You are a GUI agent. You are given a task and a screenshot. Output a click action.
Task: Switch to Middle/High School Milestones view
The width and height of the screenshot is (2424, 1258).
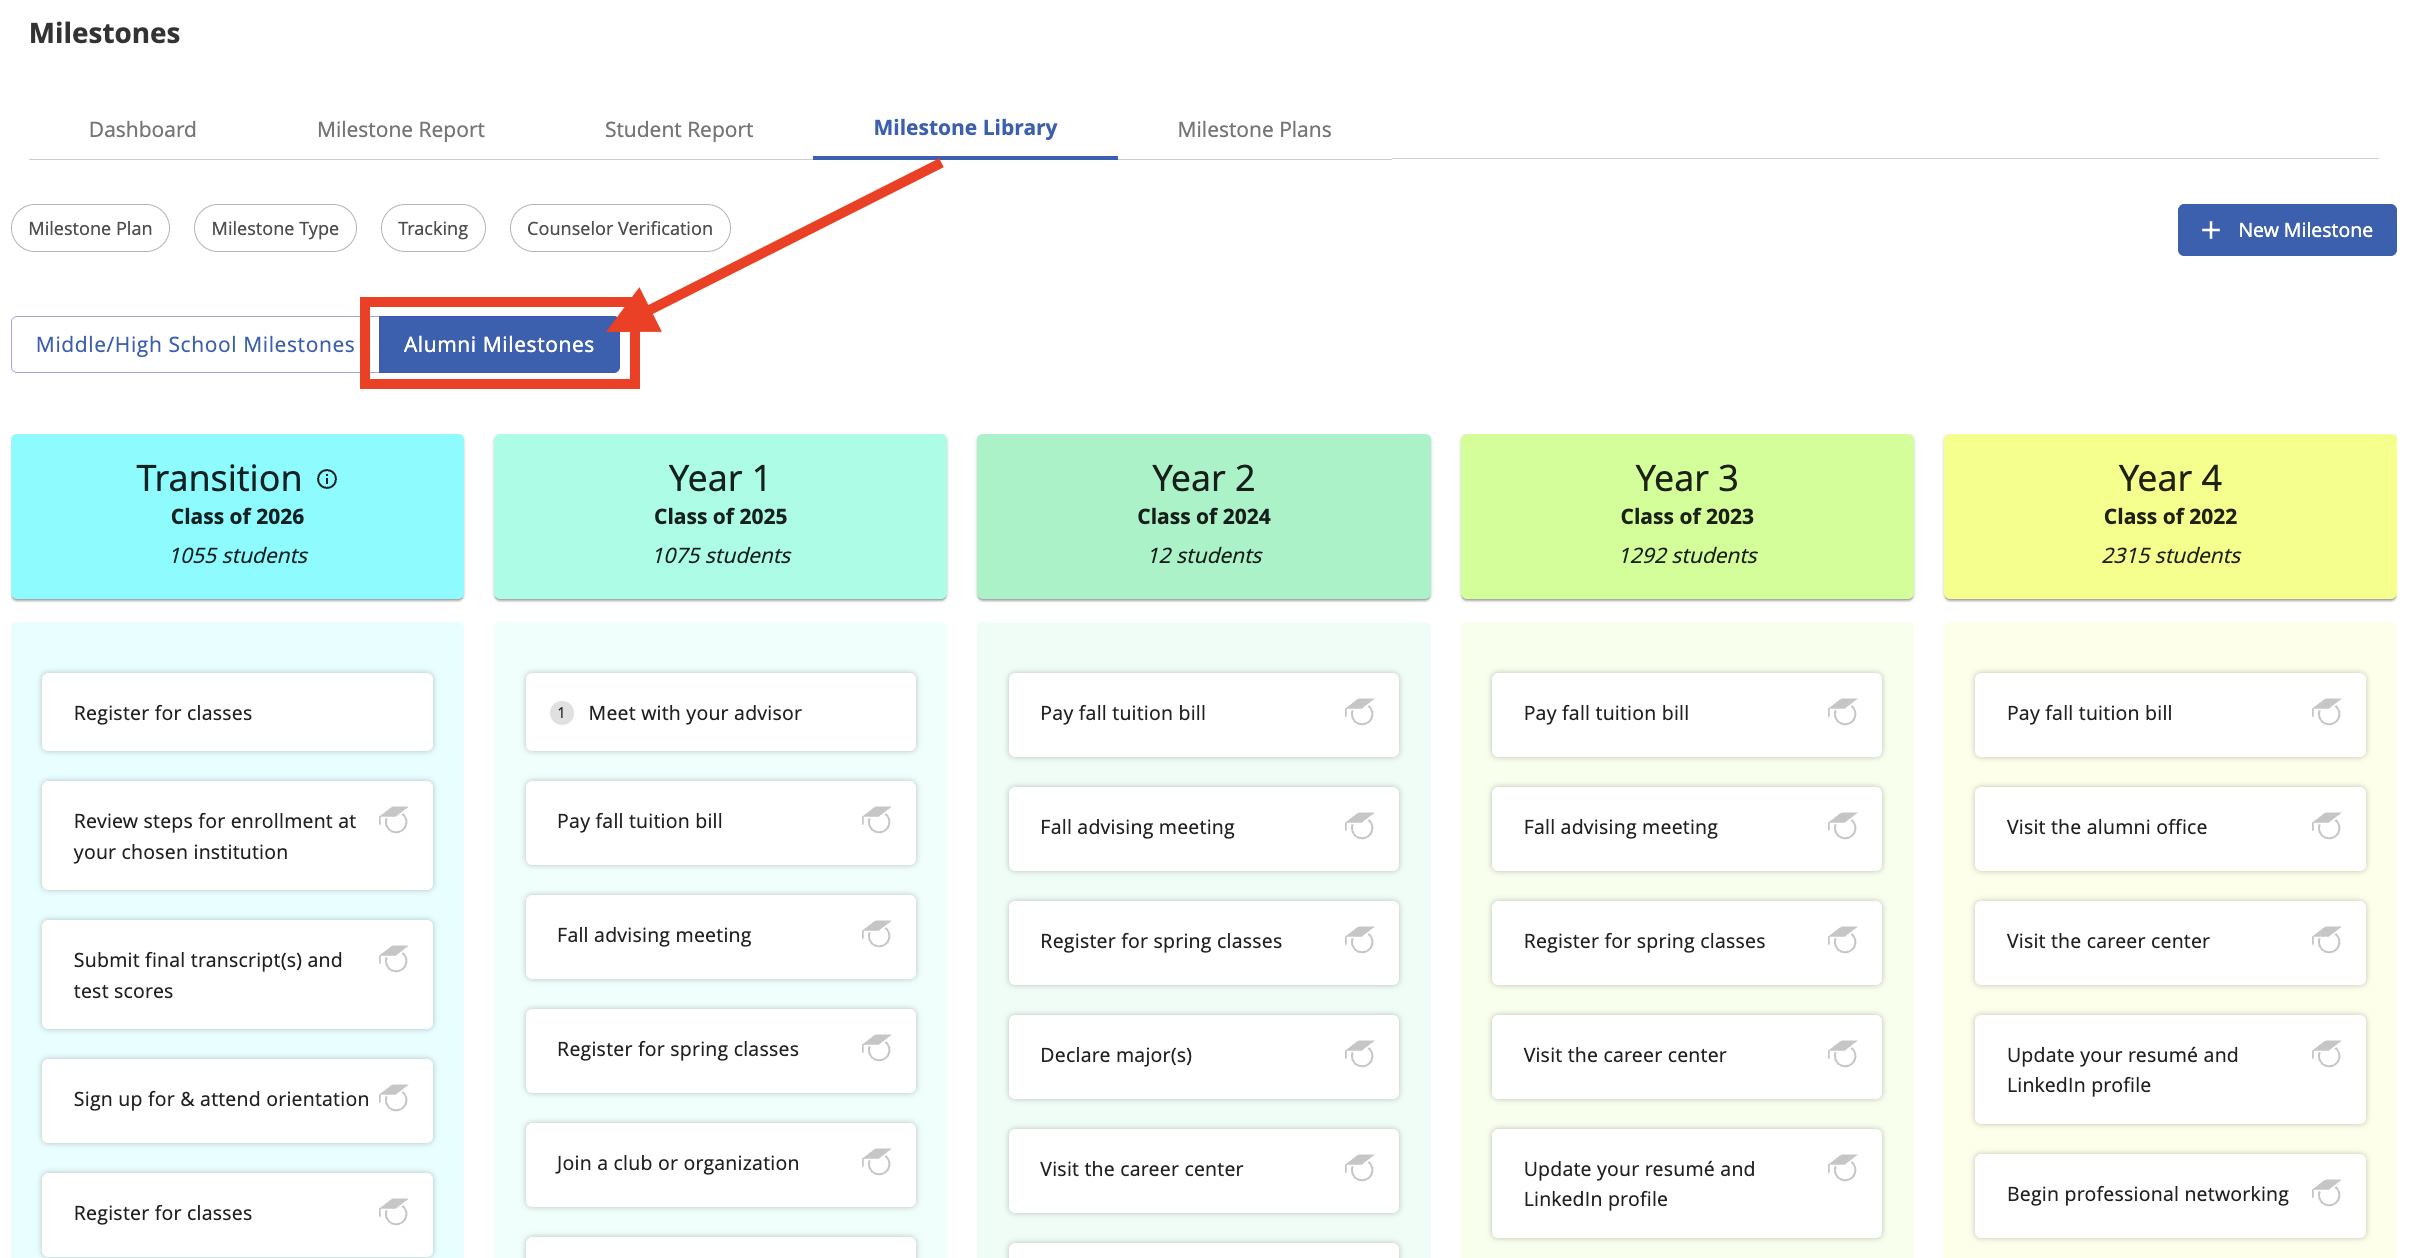[195, 344]
